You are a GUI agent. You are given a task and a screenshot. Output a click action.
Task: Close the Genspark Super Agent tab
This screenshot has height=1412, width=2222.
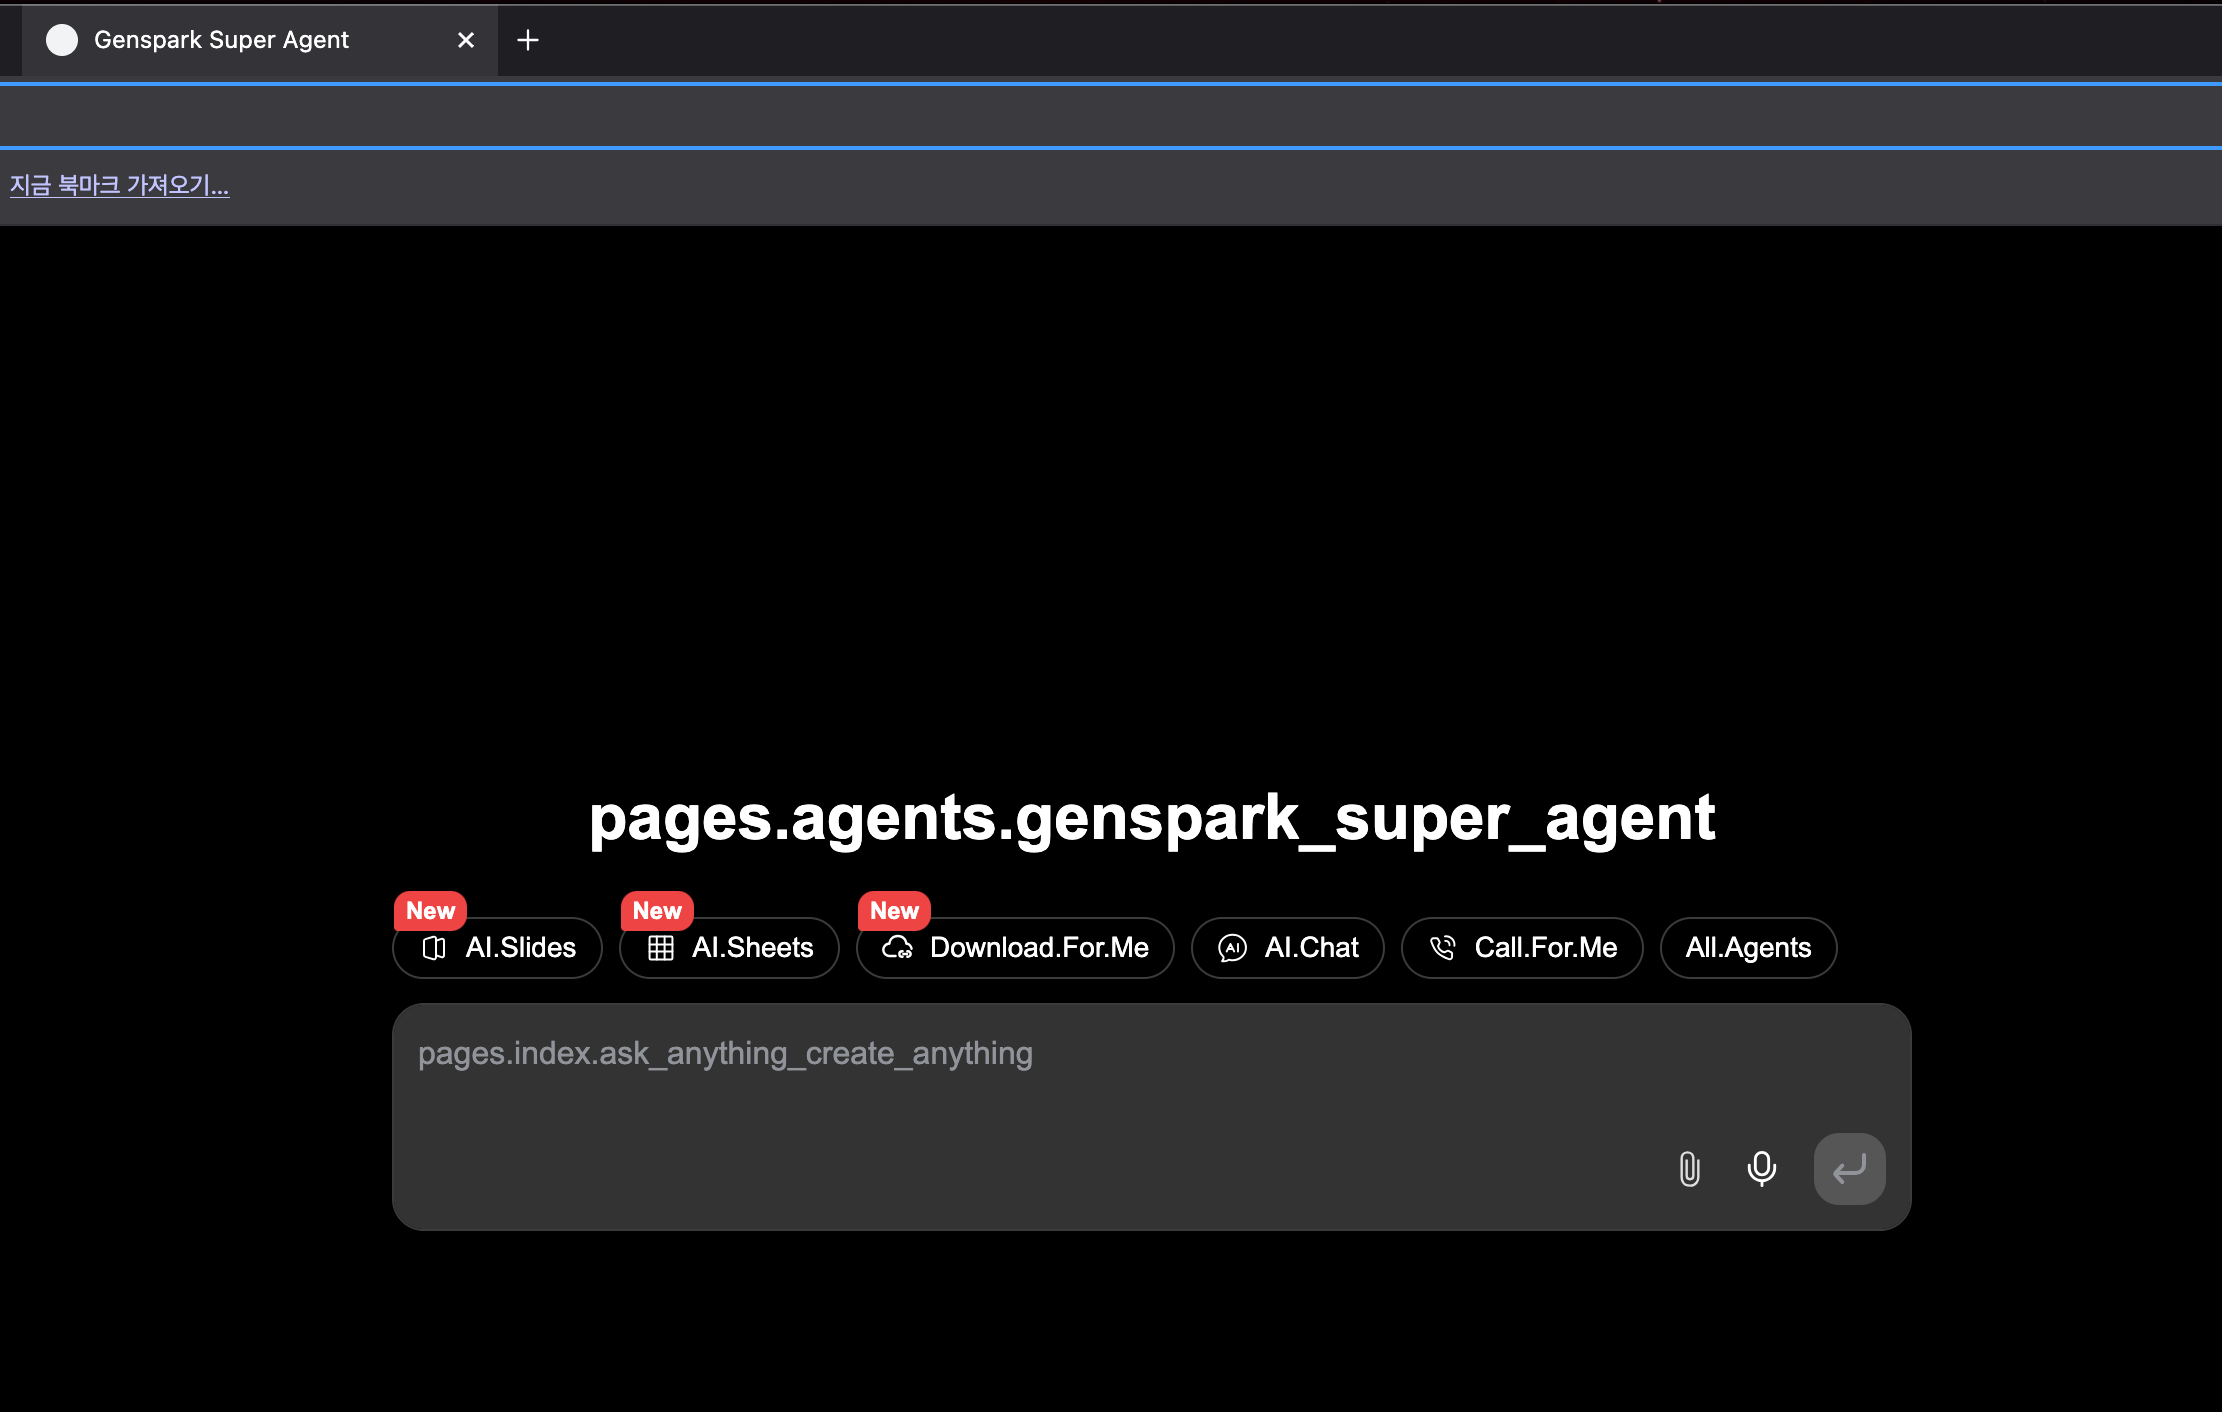coord(466,40)
